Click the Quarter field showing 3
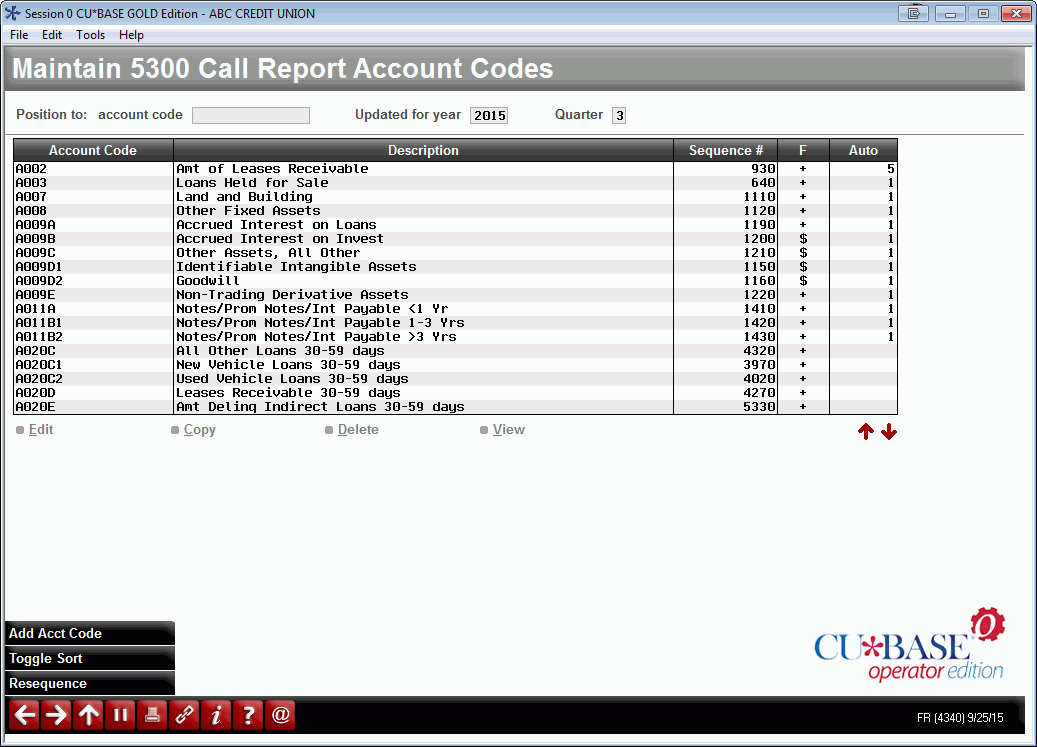The image size is (1037, 747). [619, 115]
